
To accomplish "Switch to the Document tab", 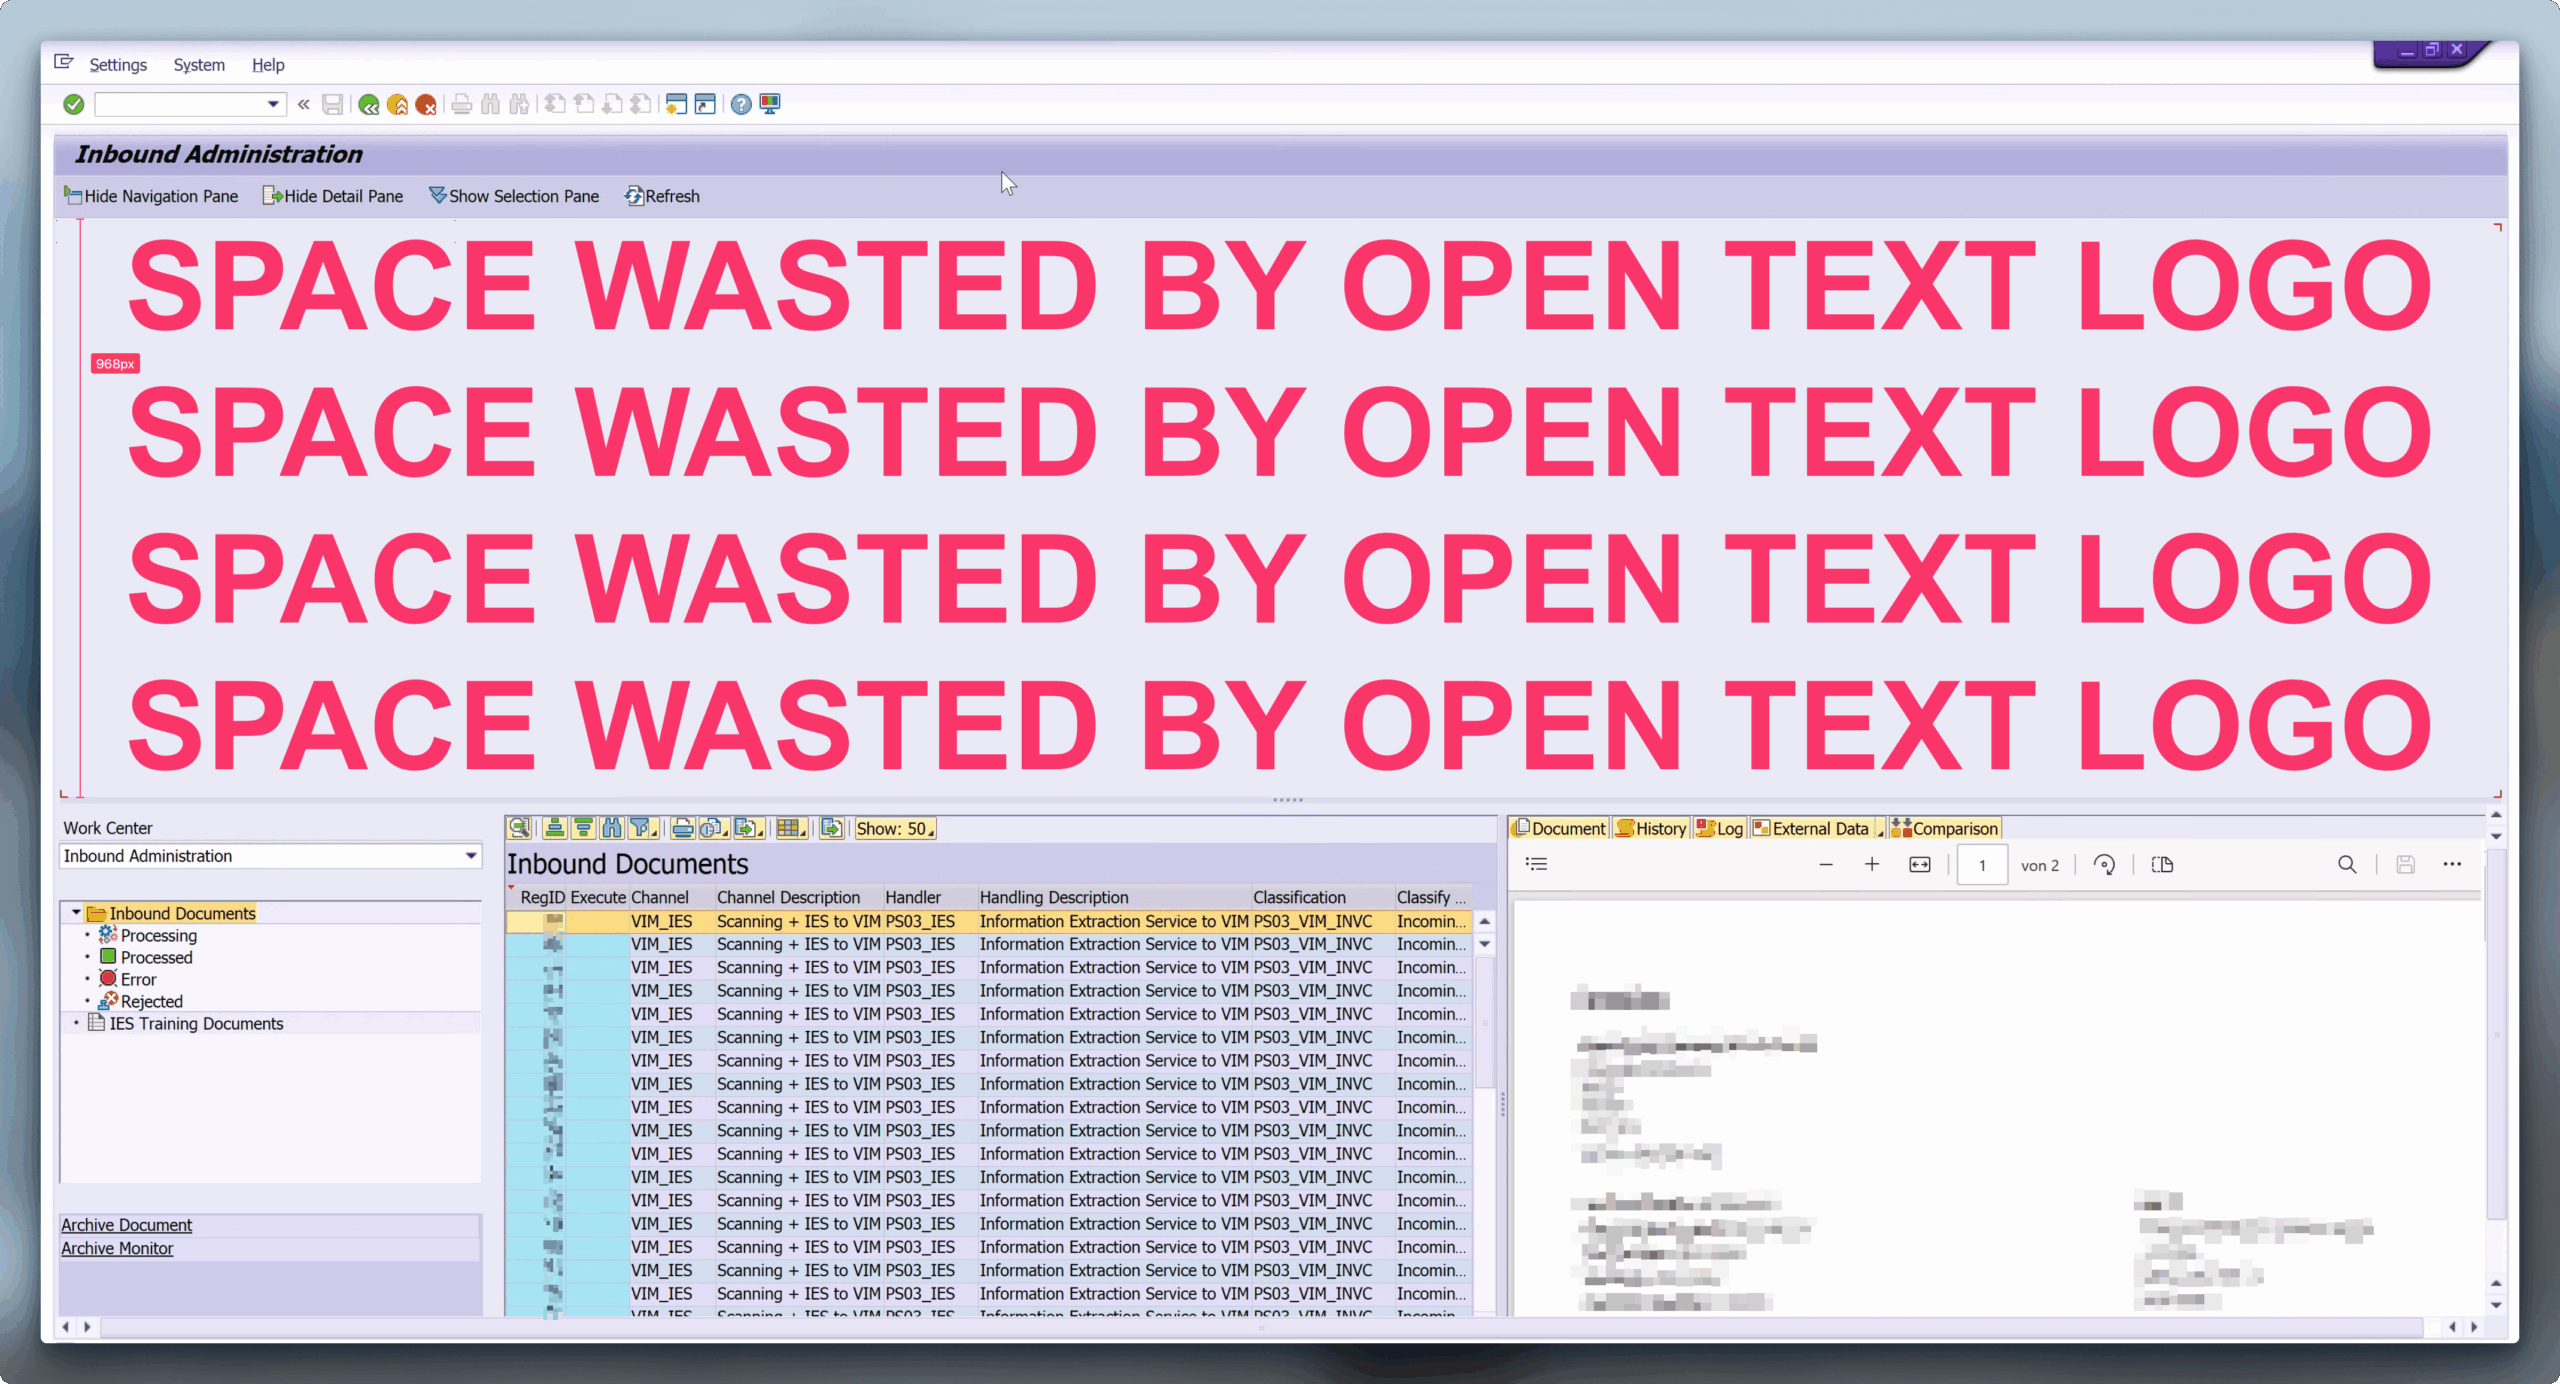I will [1559, 829].
